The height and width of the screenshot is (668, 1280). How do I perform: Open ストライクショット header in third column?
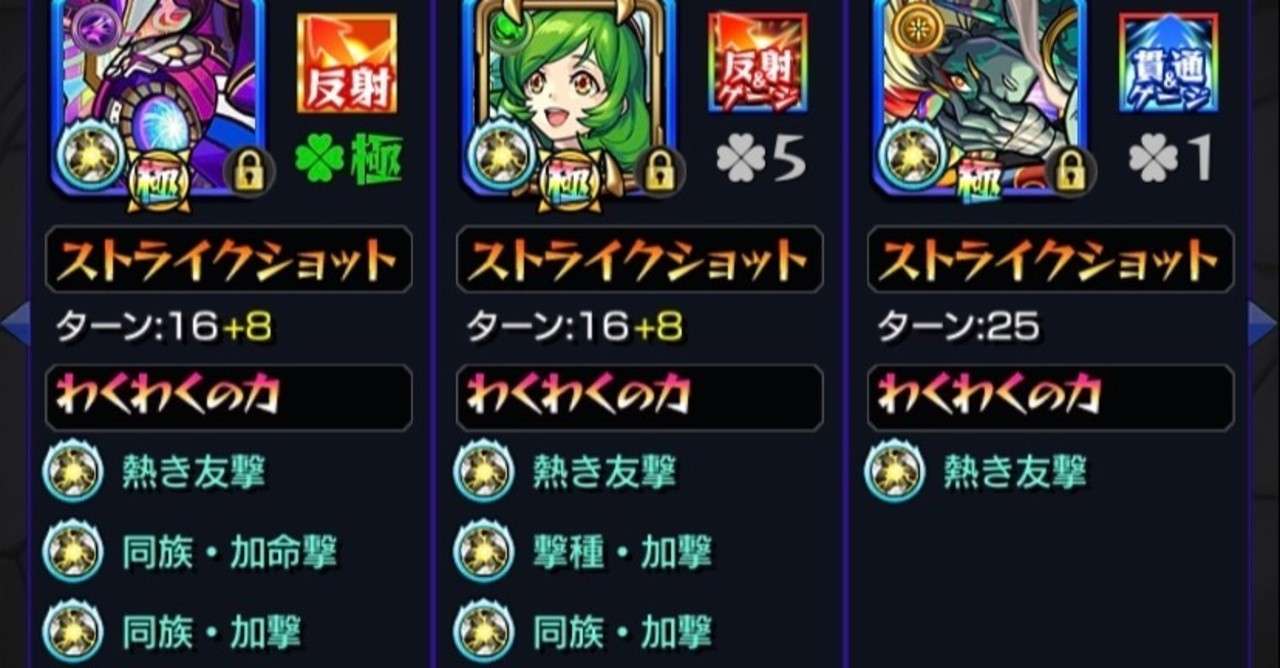(x=1050, y=260)
